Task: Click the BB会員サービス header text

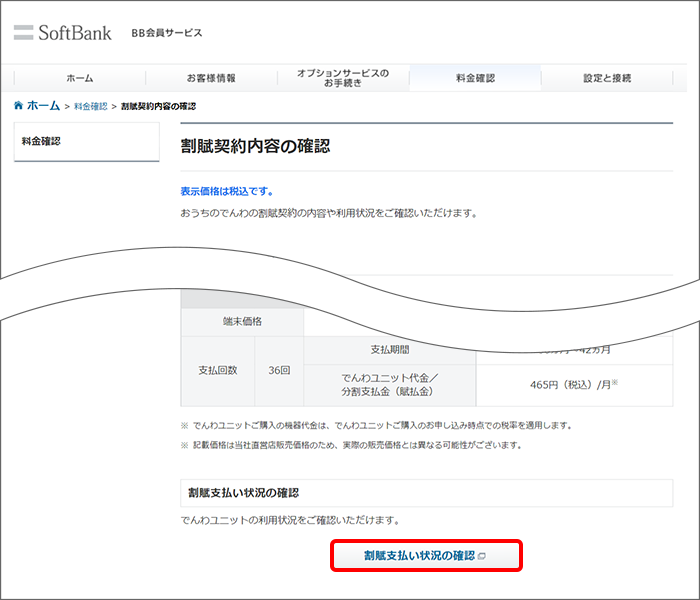Action: [167, 33]
